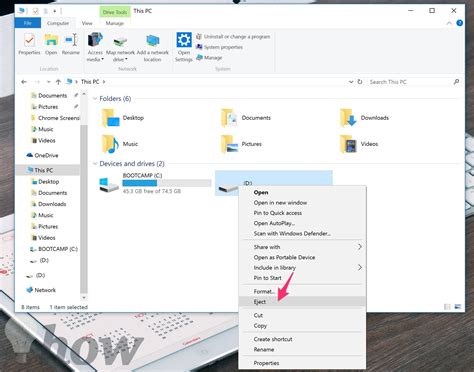This screenshot has height=372, width=474.
Task: Select the Desktop folder icon
Action: pos(110,118)
